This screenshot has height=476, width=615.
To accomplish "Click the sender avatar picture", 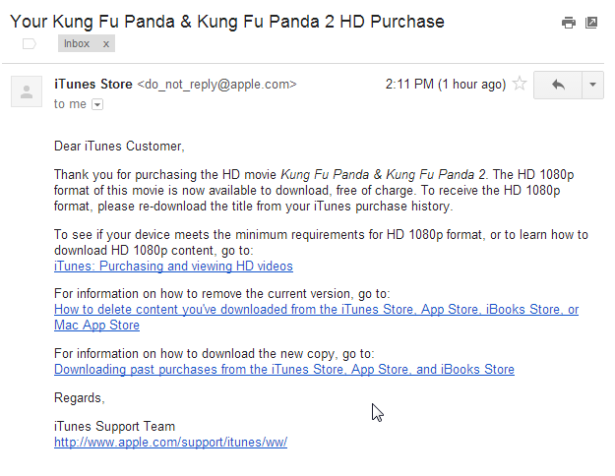I will (x=25, y=93).
